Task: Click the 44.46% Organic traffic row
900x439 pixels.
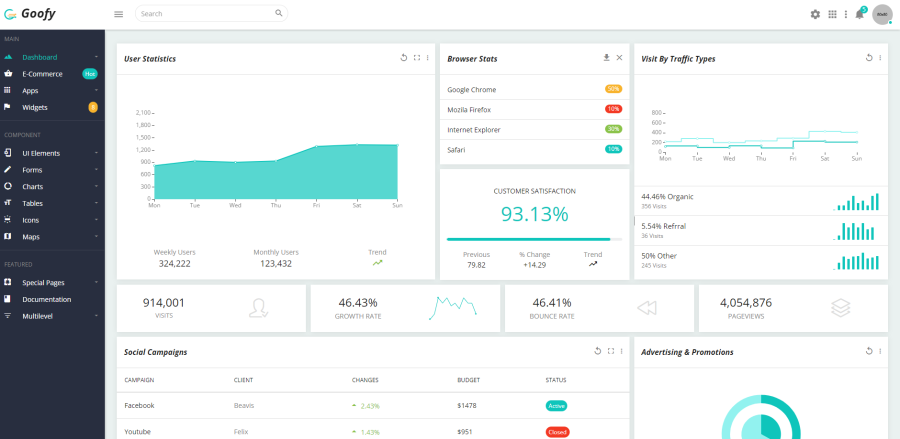Action: 761,201
